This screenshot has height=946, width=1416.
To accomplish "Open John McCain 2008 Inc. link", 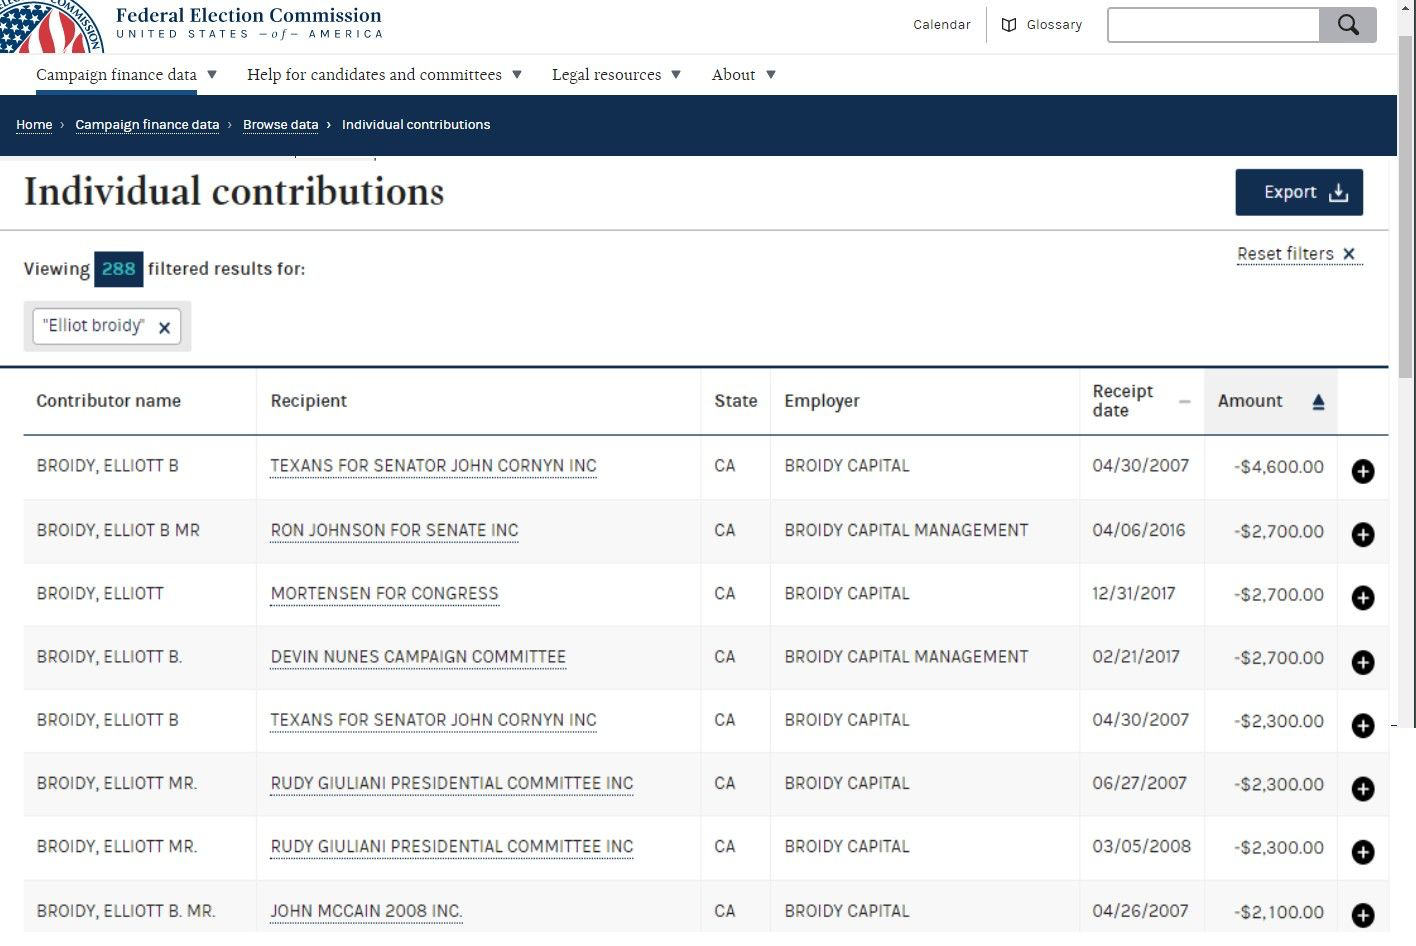I will pyautogui.click(x=366, y=911).
